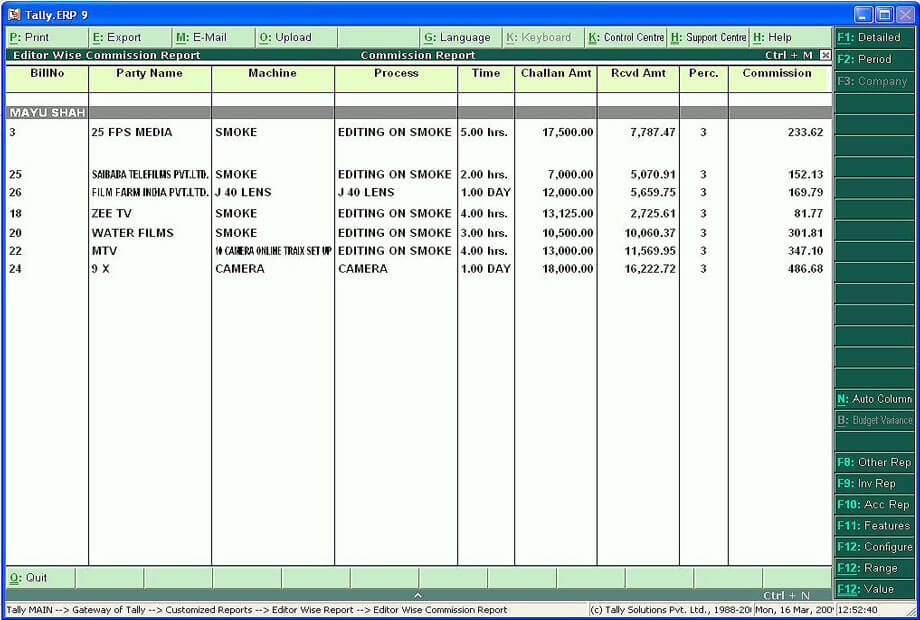Click the Keyboard button
This screenshot has height=620, width=920.
pos(544,38)
